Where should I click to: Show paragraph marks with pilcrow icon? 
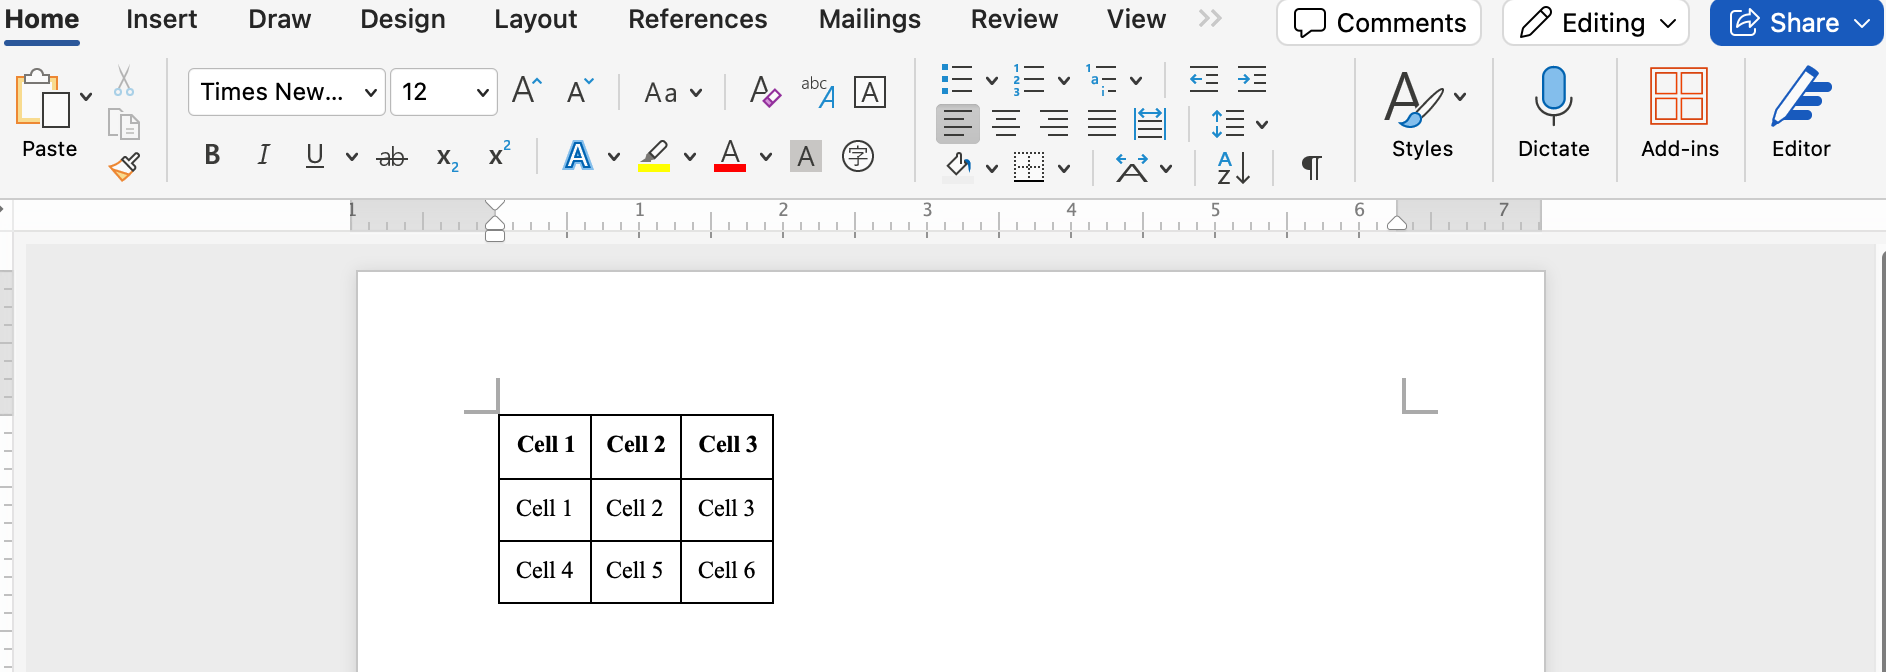(x=1312, y=167)
